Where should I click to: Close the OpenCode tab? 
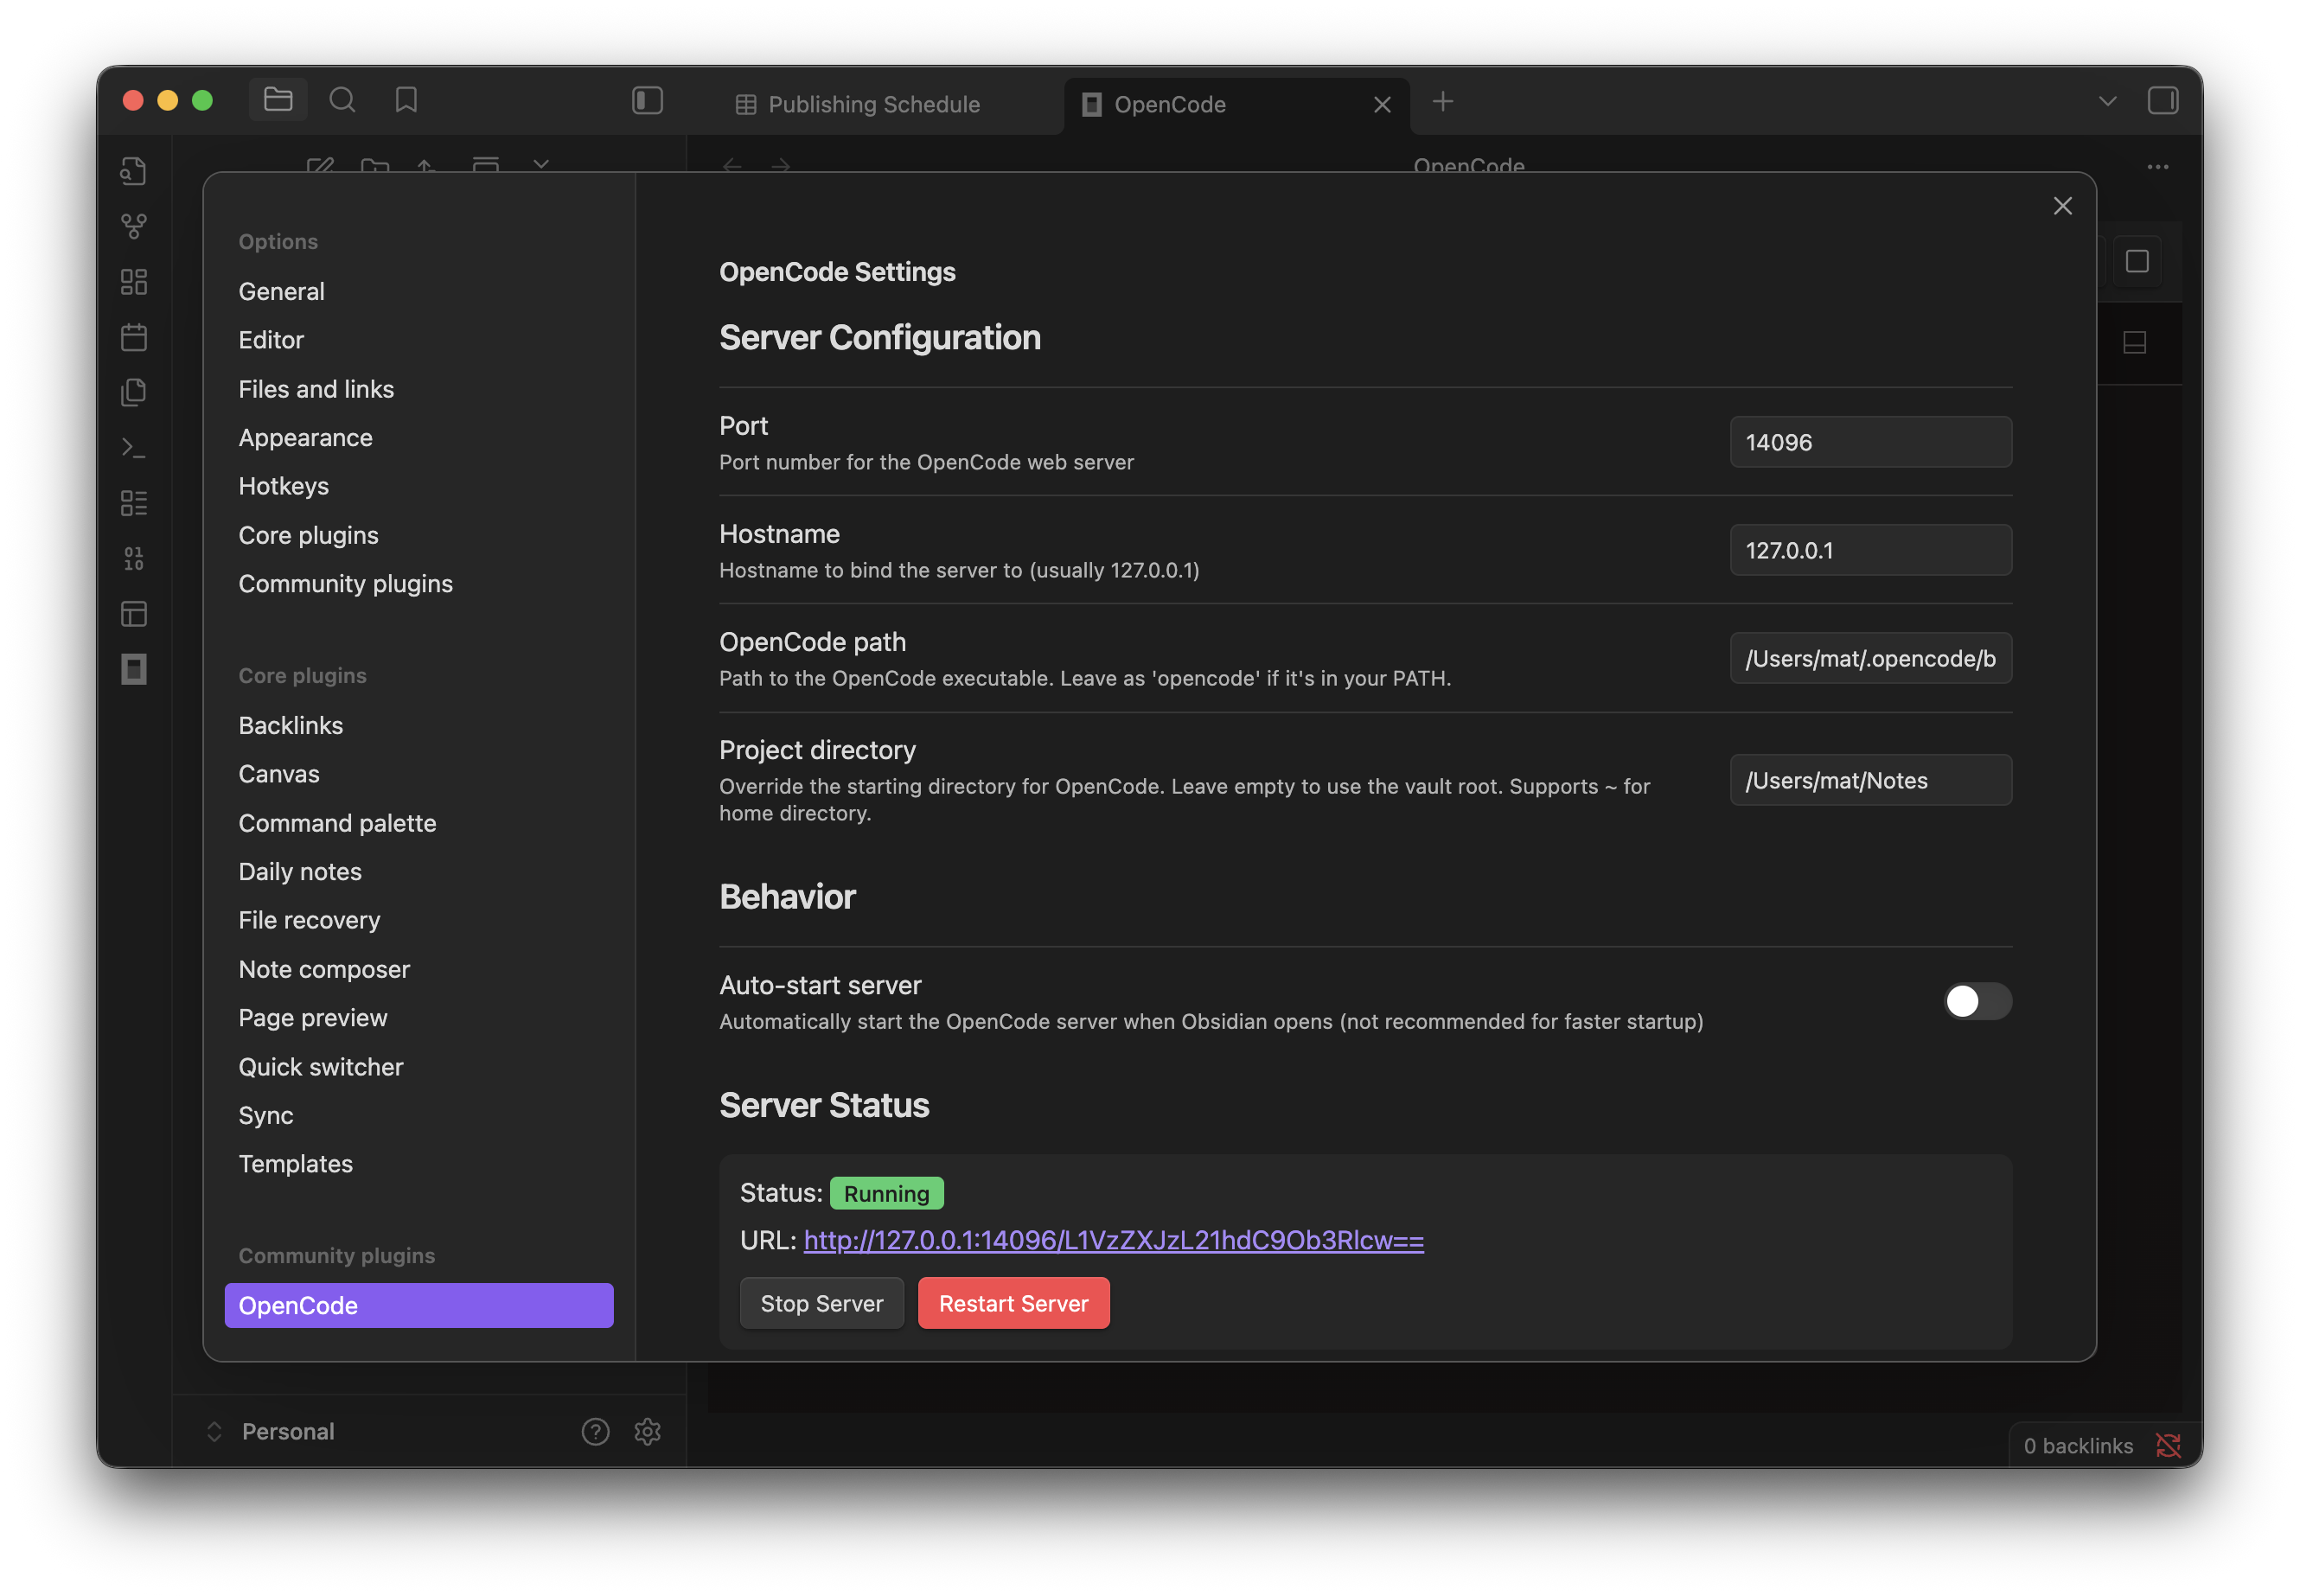[x=1382, y=104]
